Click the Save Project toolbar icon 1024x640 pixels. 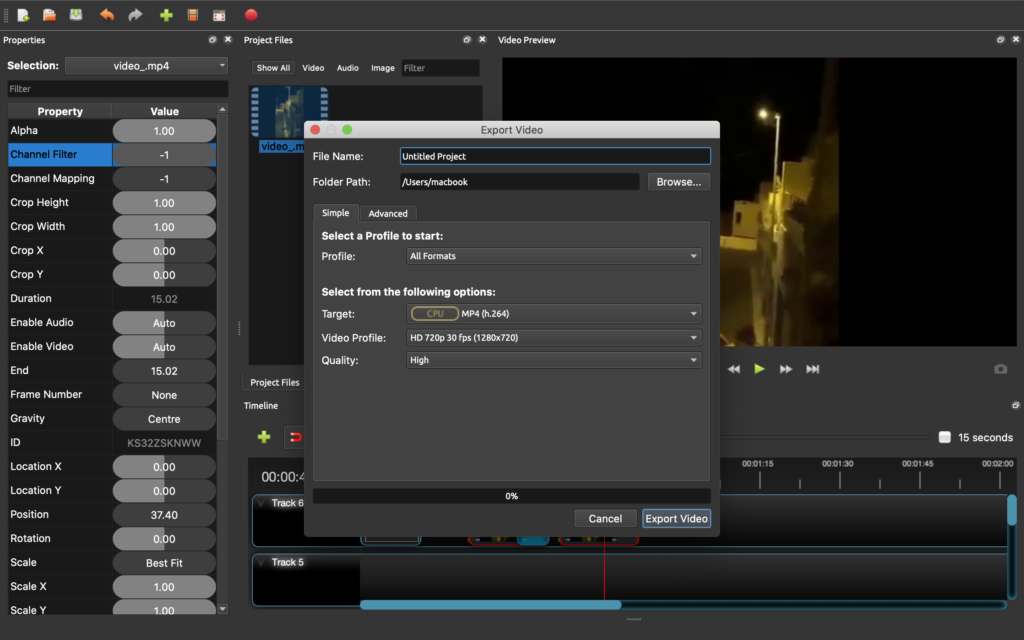[x=76, y=14]
